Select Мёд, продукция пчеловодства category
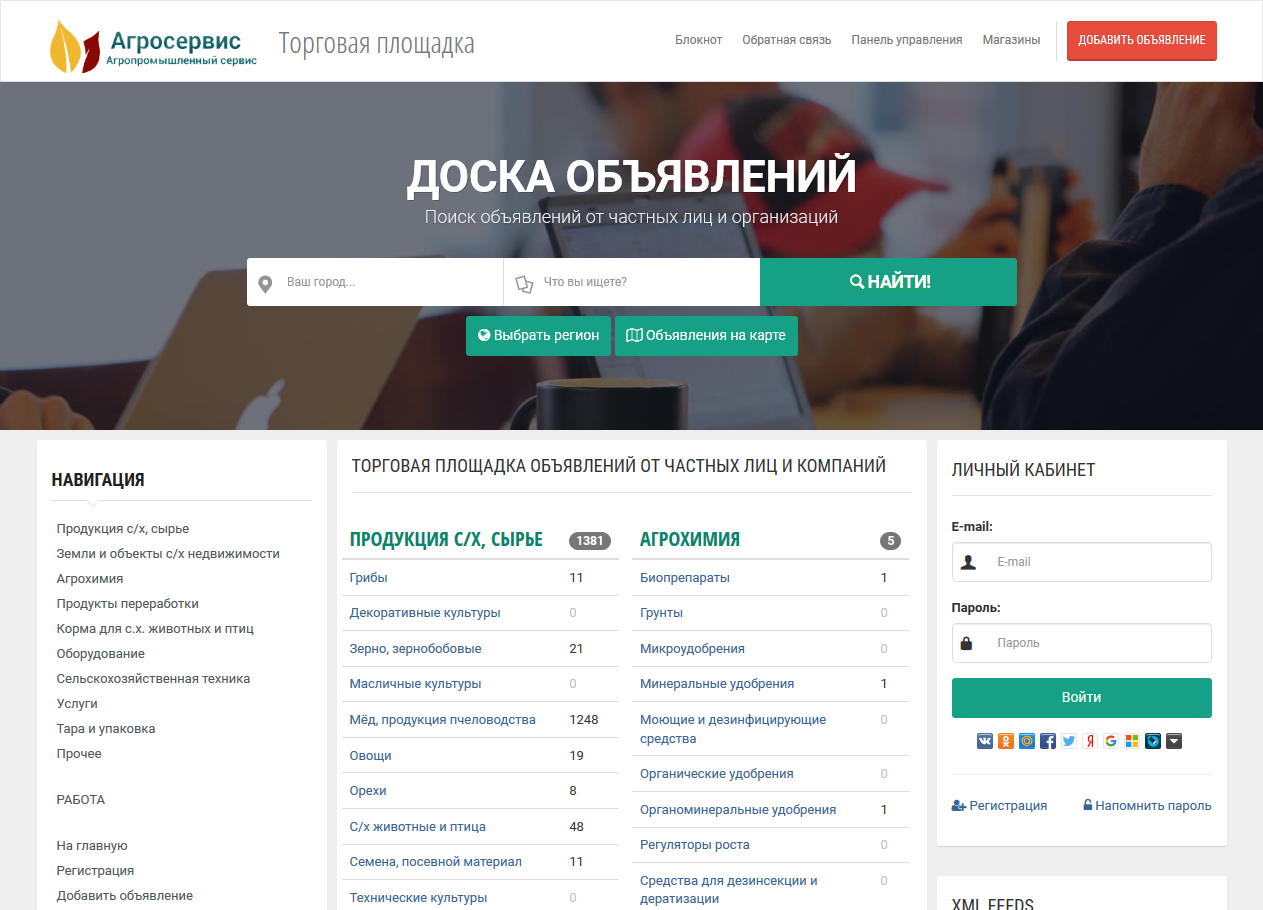This screenshot has width=1263, height=910. pyautogui.click(x=442, y=720)
